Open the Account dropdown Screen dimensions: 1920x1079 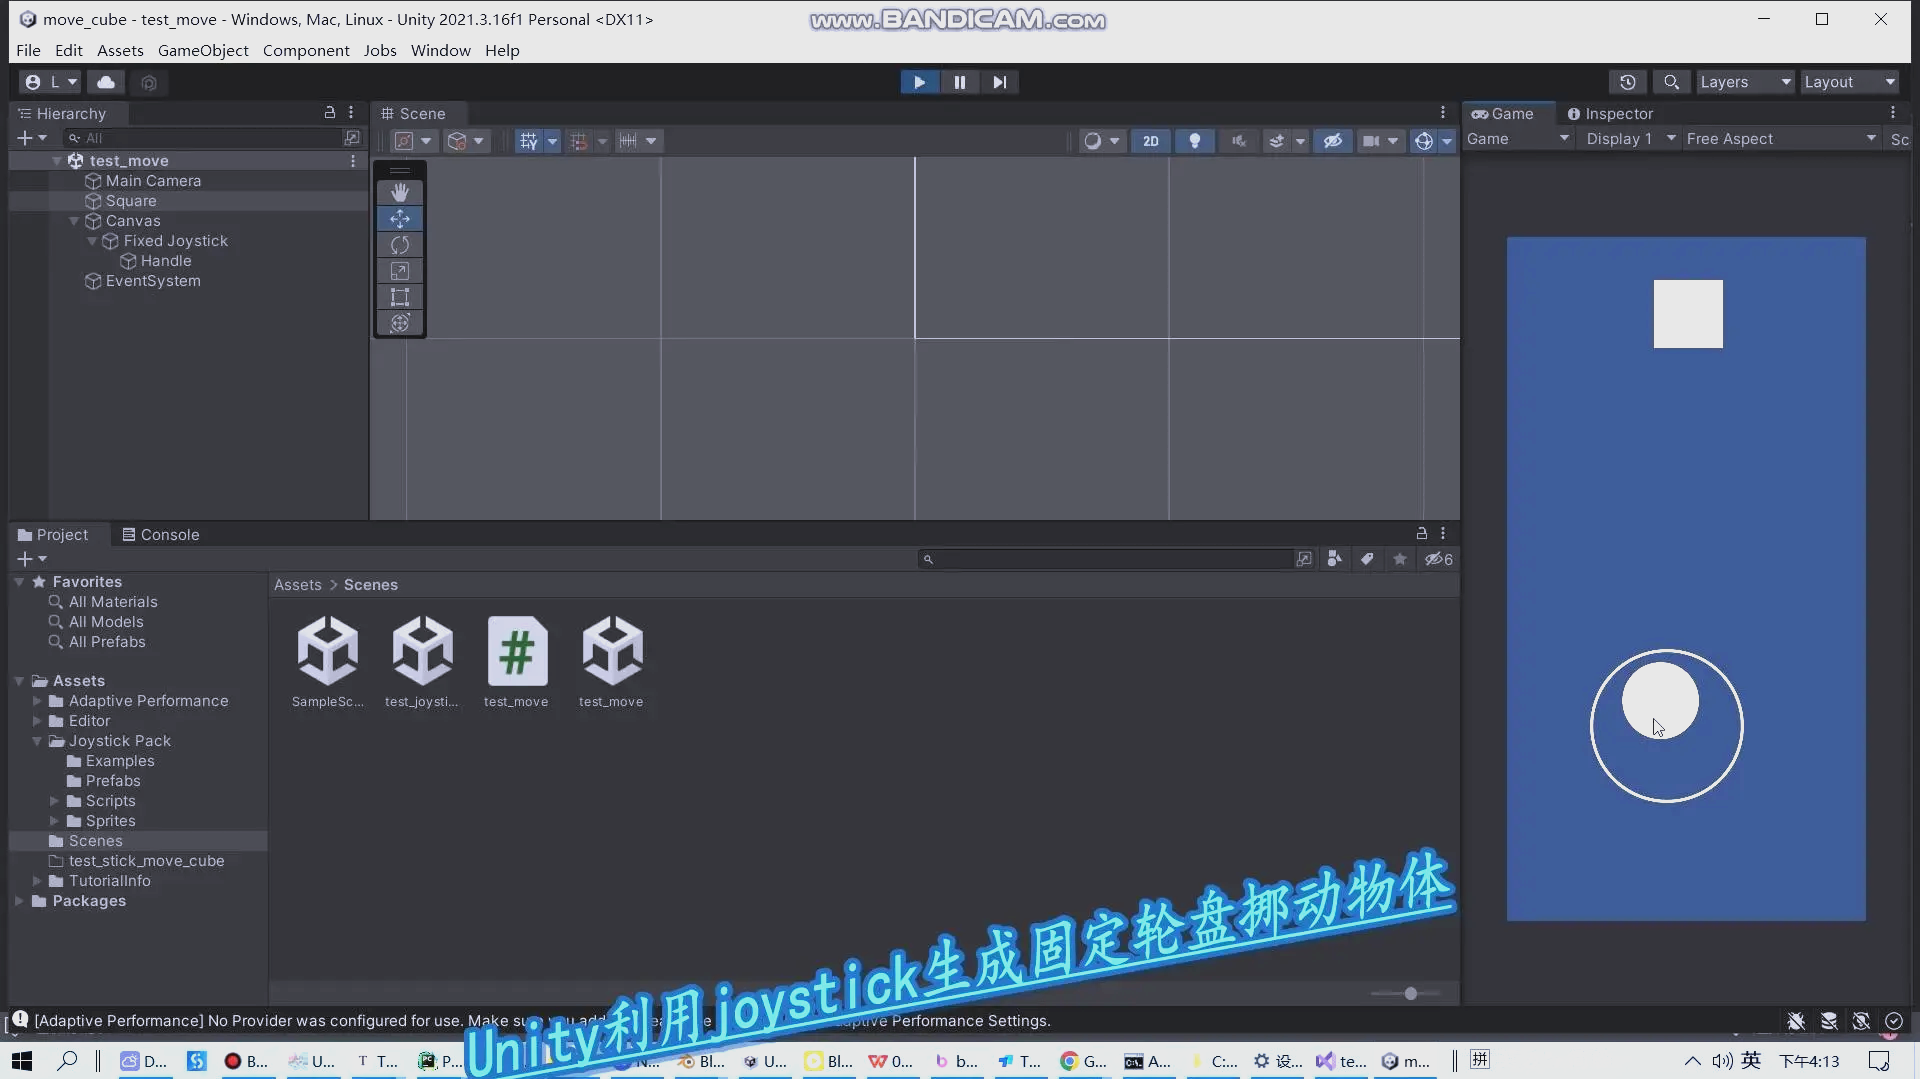pos(50,82)
